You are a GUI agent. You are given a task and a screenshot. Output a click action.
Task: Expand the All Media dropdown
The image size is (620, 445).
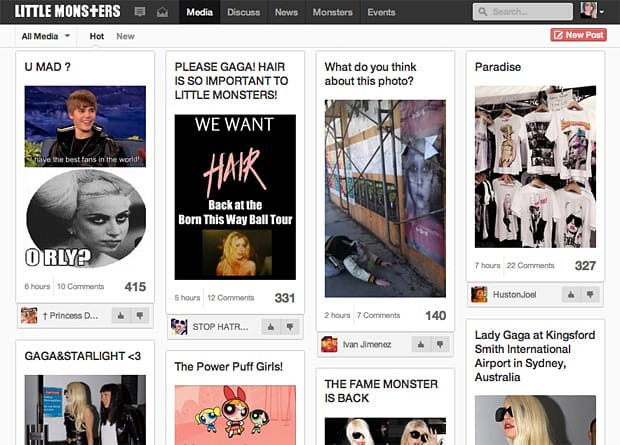(45, 36)
